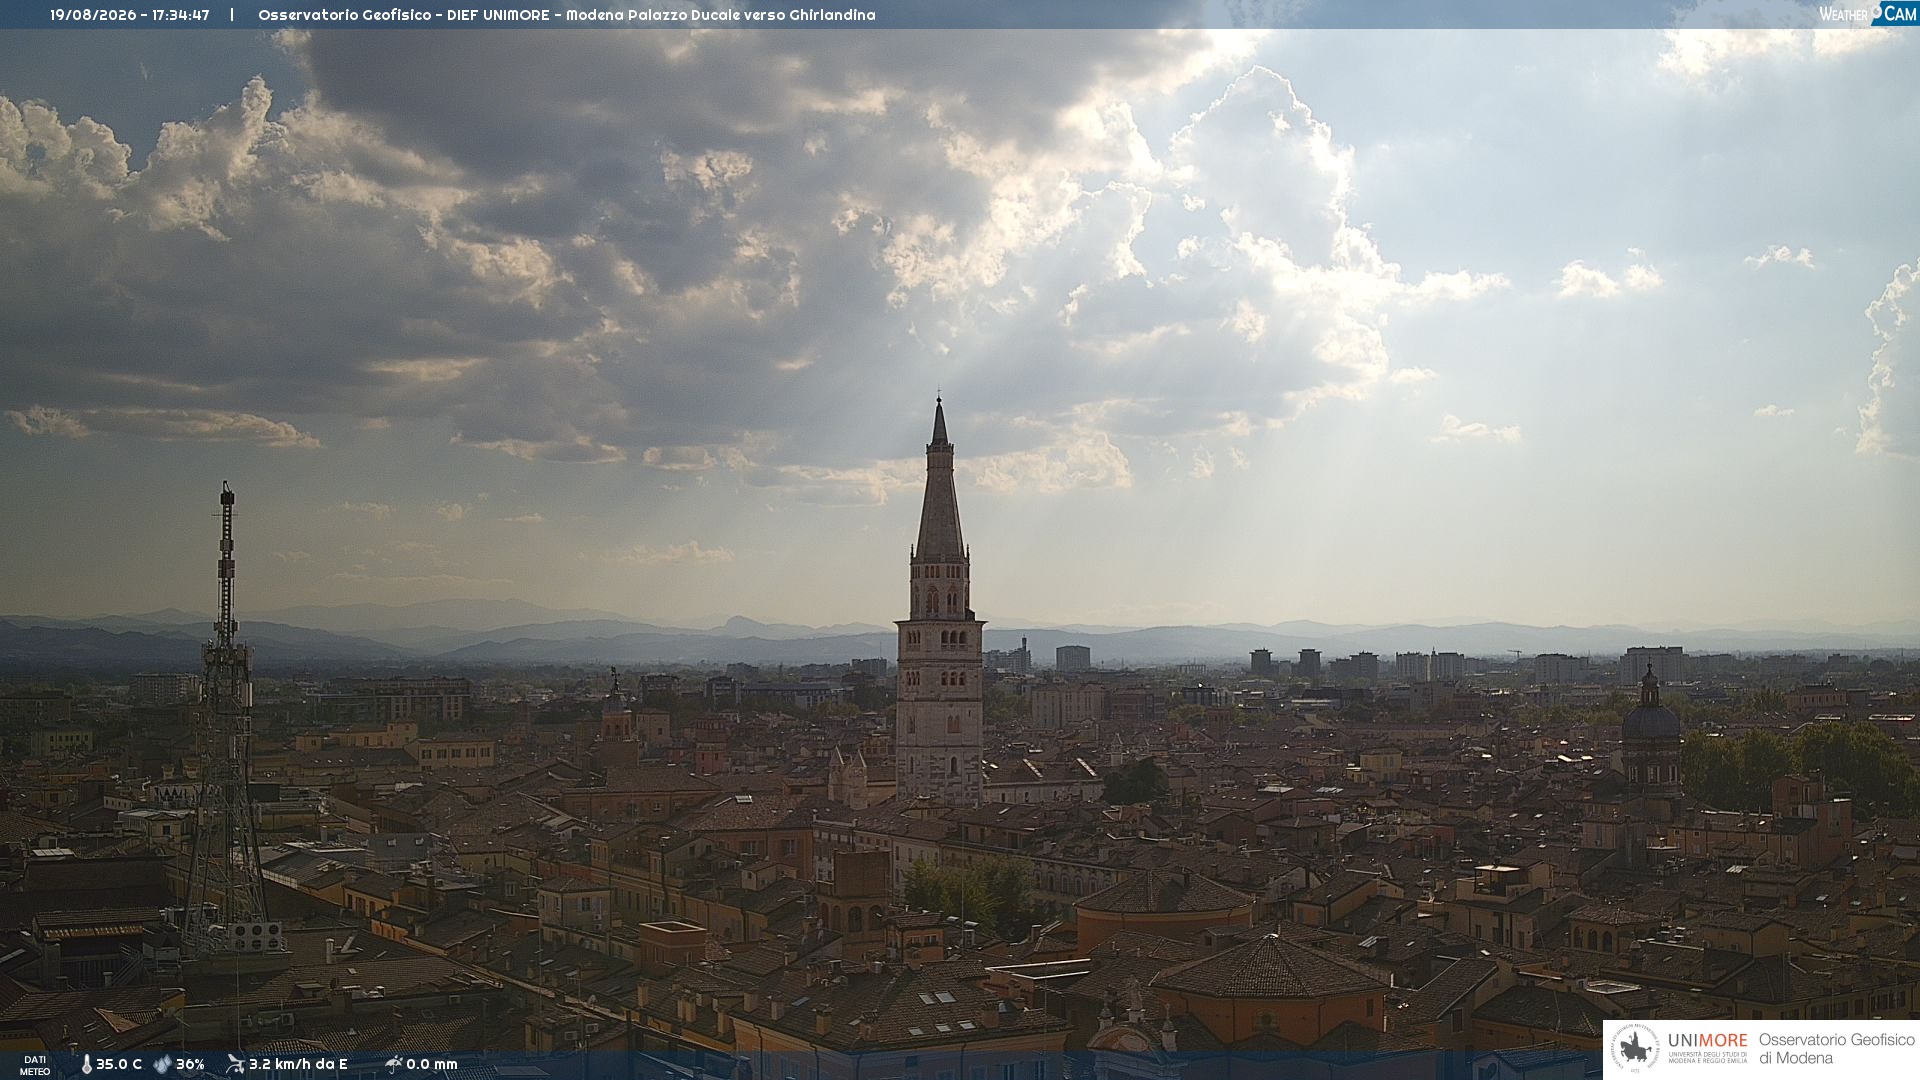Click the 36% humidity value

tap(190, 1064)
